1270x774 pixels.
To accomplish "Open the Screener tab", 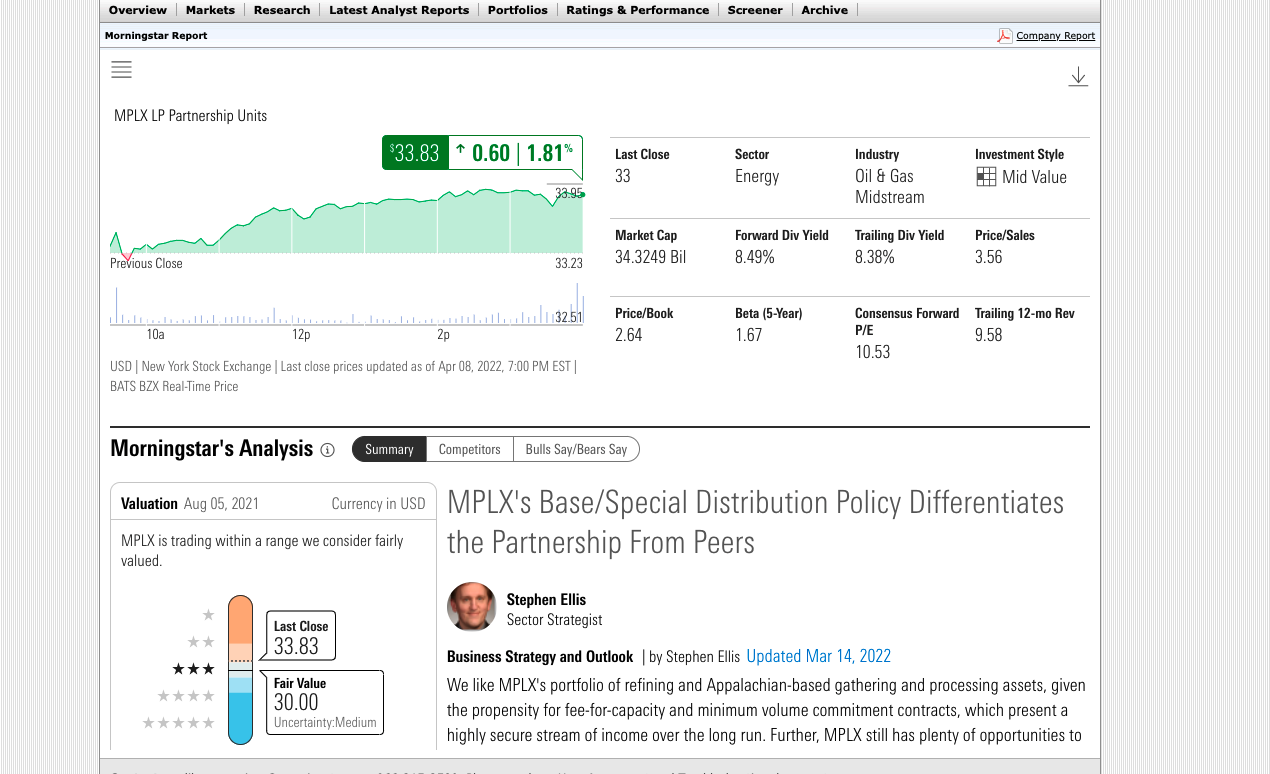I will click(755, 10).
